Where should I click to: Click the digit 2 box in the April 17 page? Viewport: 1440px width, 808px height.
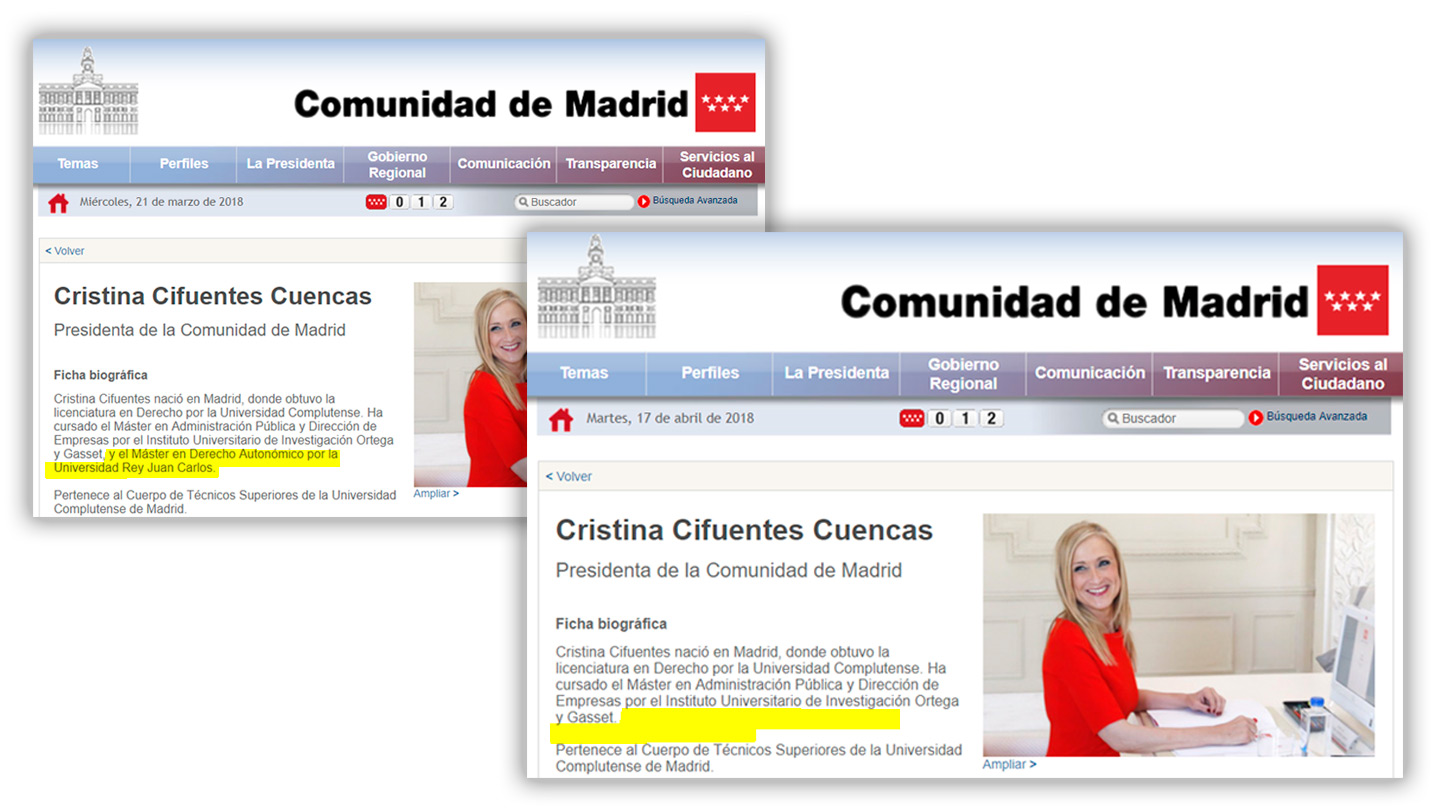(991, 419)
